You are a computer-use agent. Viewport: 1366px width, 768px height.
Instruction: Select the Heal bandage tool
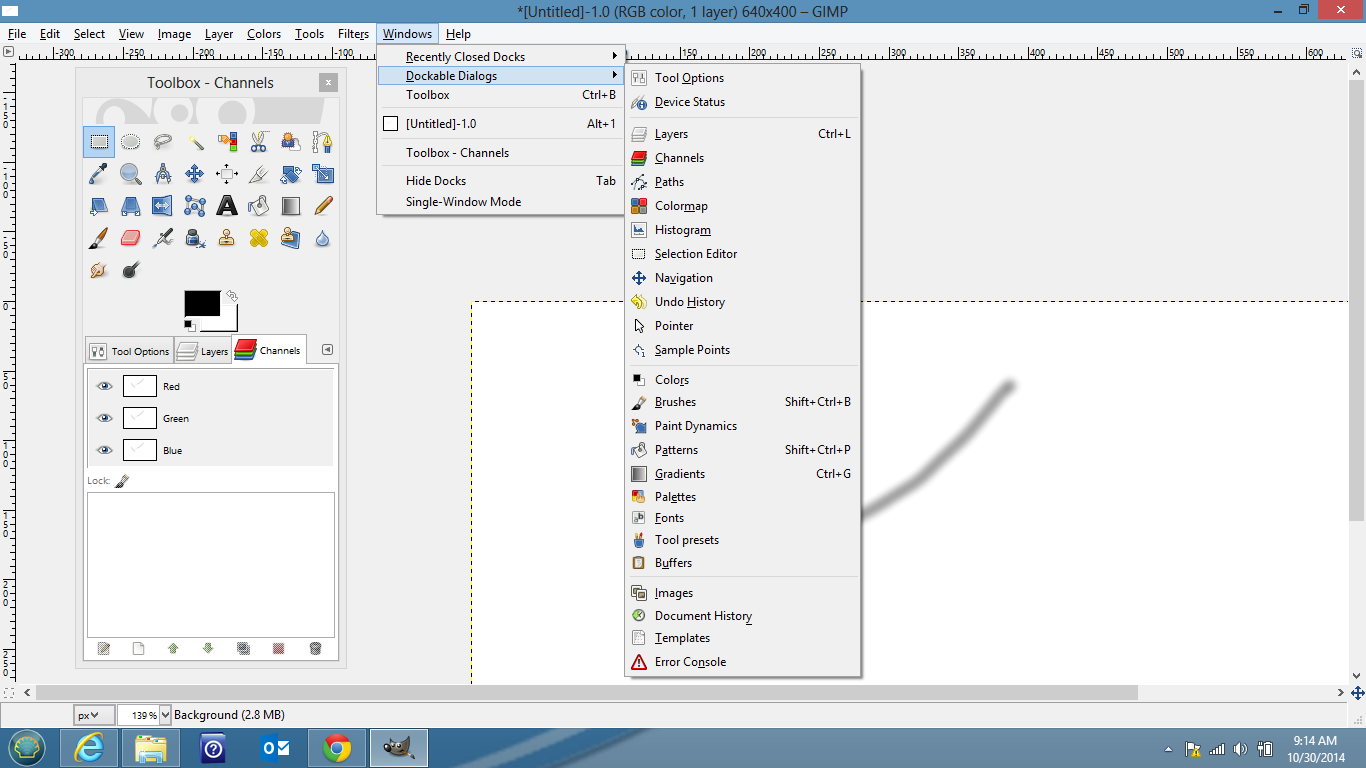tap(259, 238)
